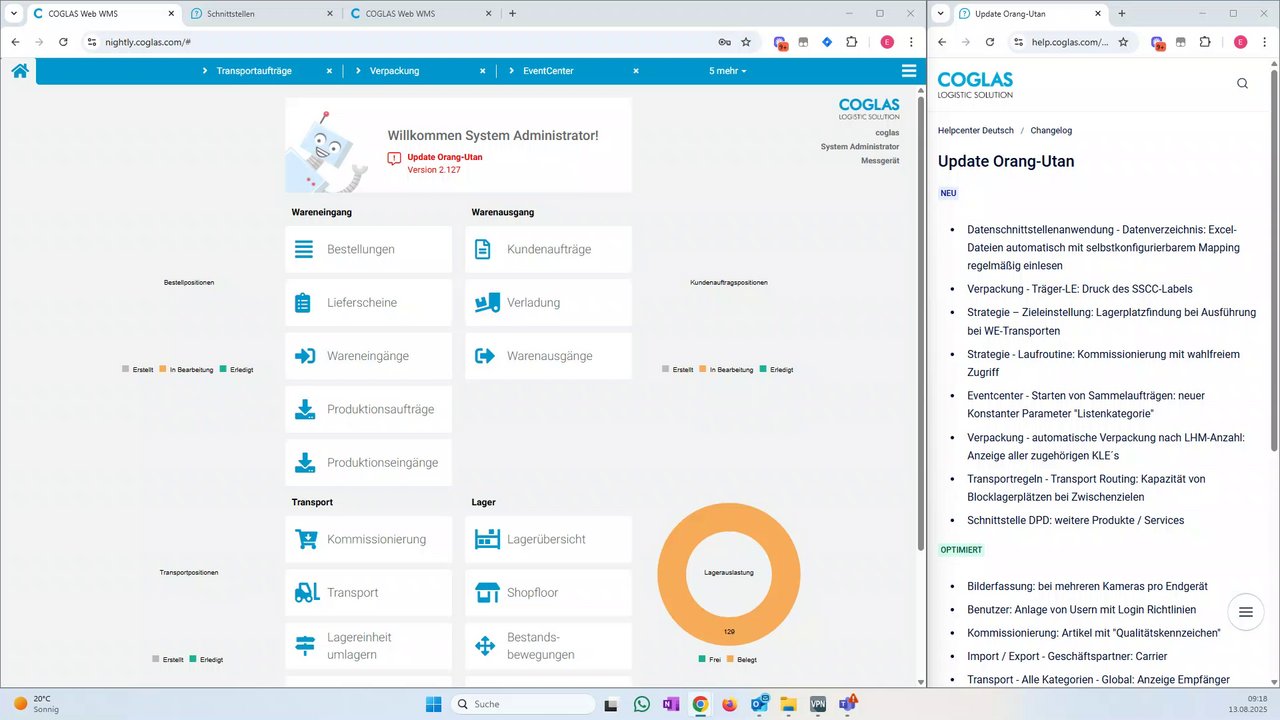Open the hamburger menu in blue bar
The height and width of the screenshot is (720, 1280).
[908, 71]
